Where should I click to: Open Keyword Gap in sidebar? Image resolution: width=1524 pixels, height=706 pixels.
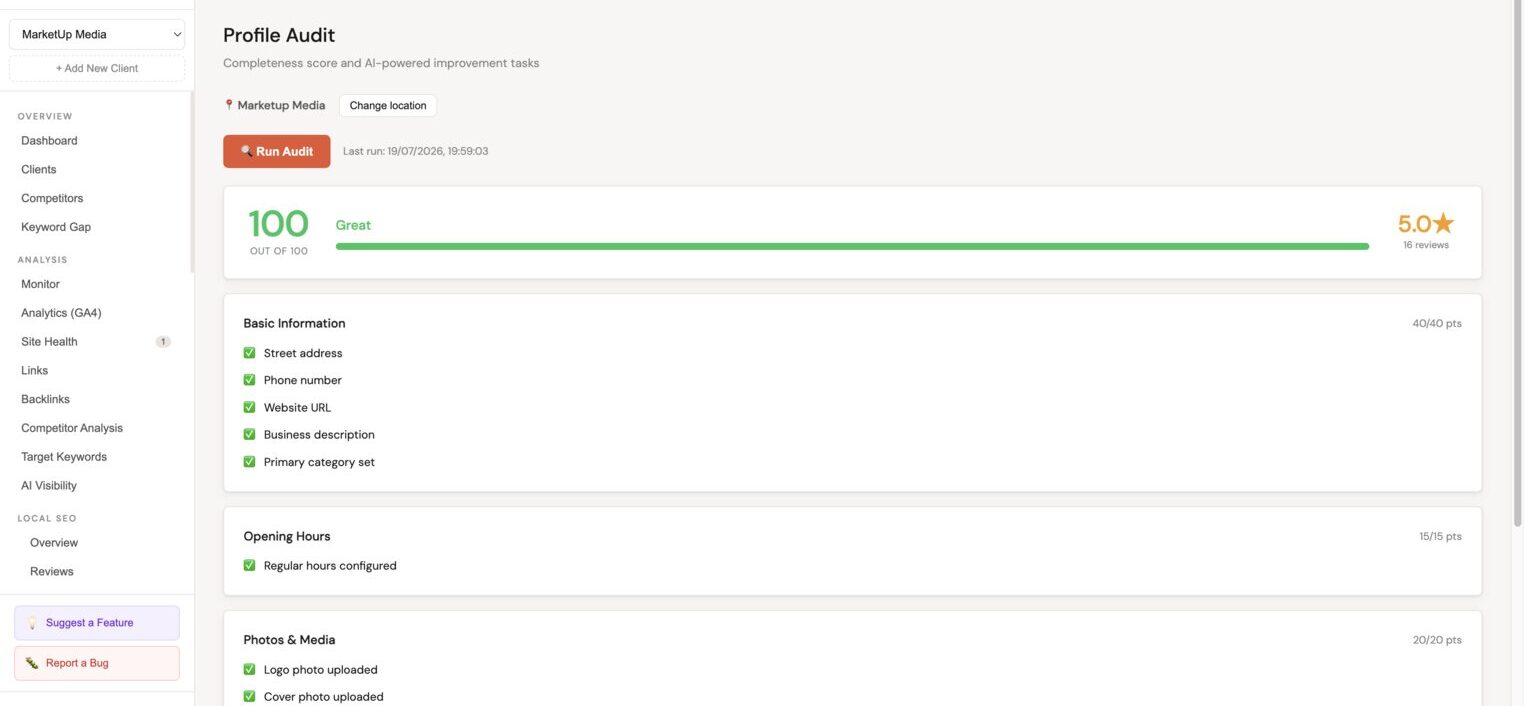point(56,227)
